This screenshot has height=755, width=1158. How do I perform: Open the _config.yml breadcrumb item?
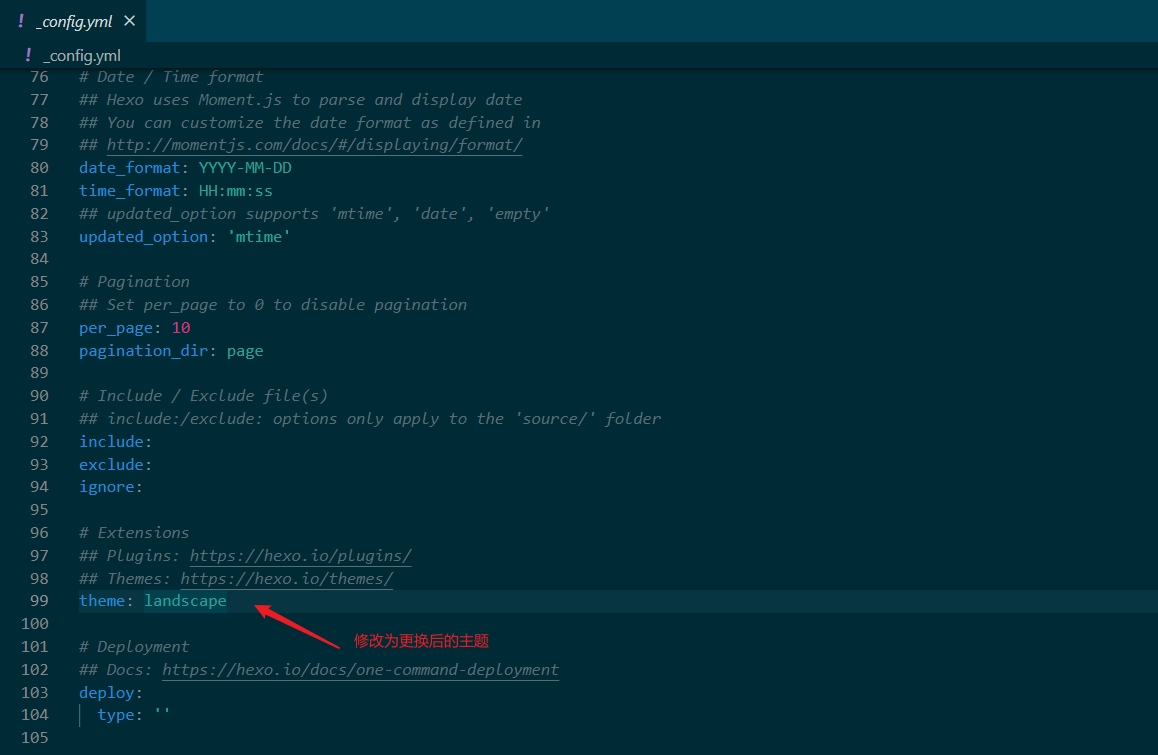(x=82, y=56)
